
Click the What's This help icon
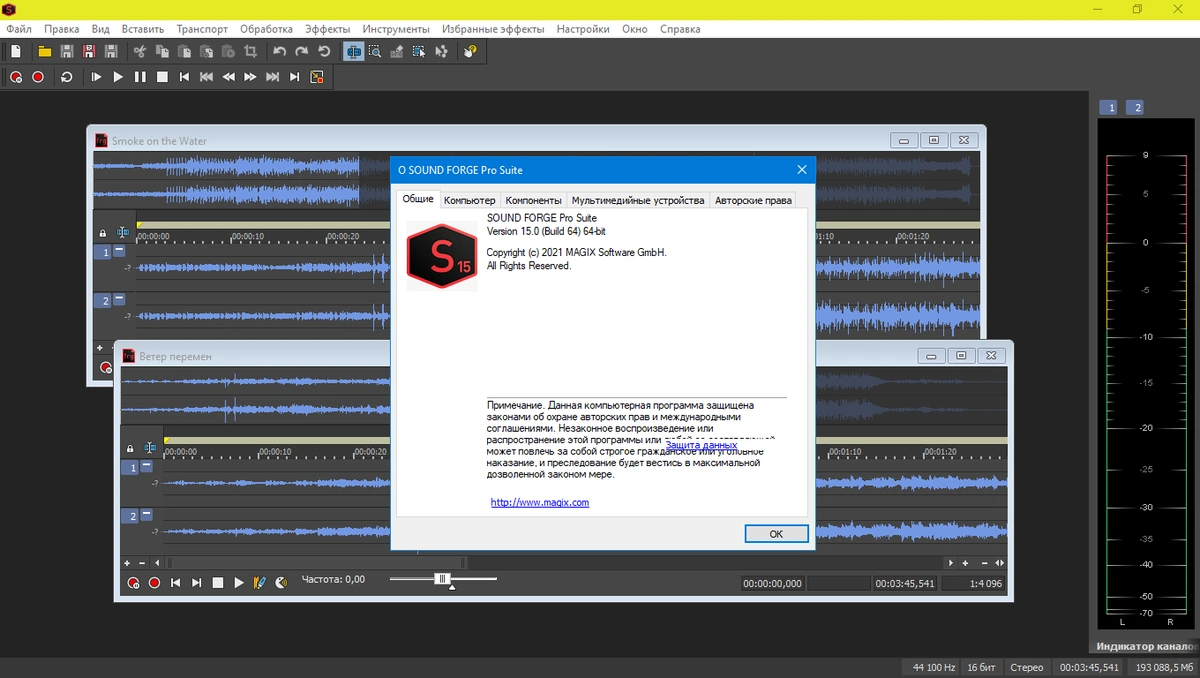471,51
